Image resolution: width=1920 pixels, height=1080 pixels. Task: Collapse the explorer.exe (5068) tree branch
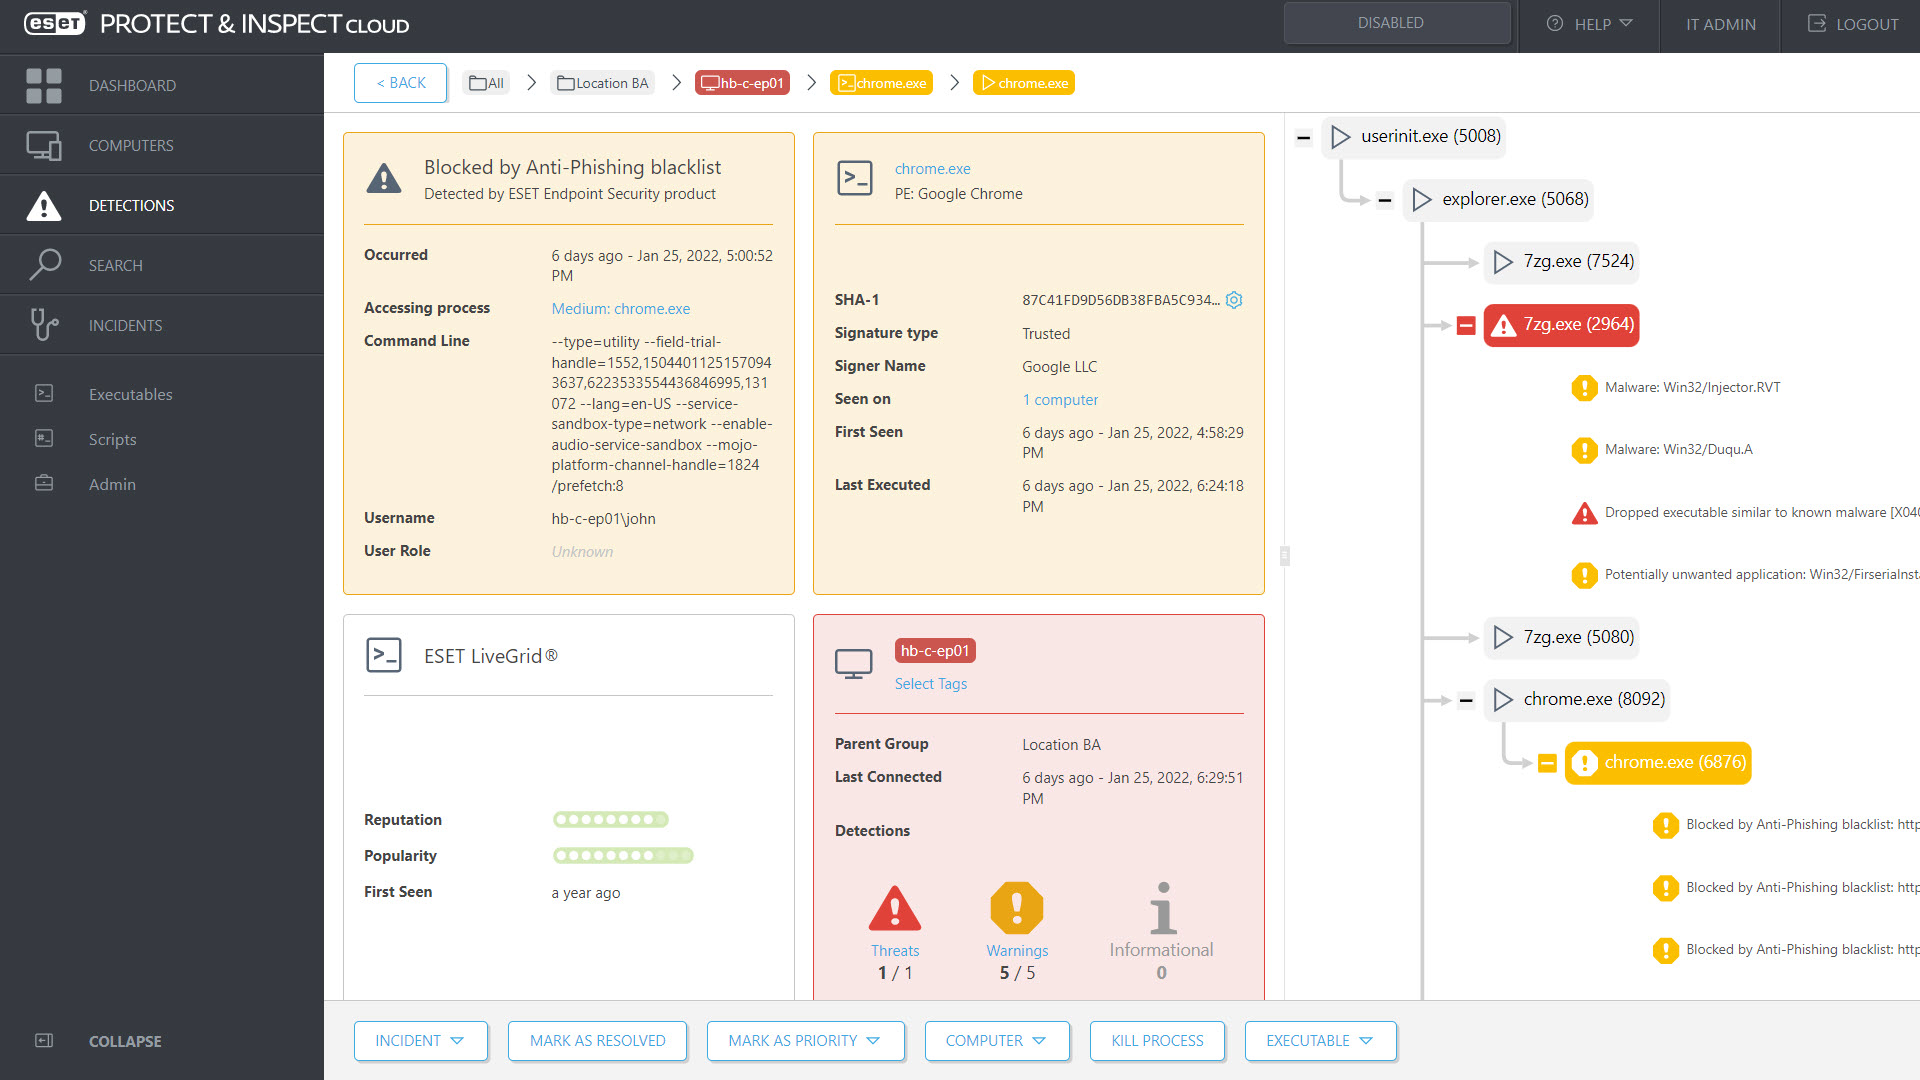pyautogui.click(x=1385, y=199)
